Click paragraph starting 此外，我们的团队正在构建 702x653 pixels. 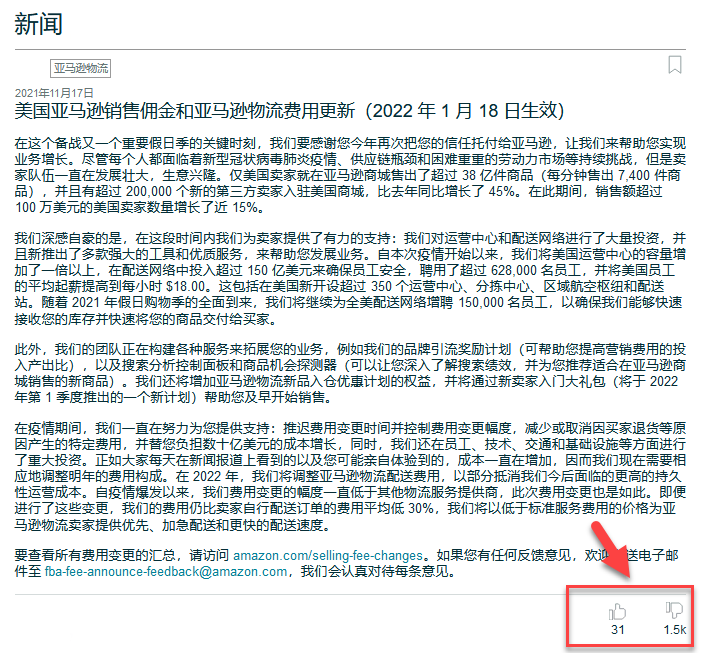350,373
